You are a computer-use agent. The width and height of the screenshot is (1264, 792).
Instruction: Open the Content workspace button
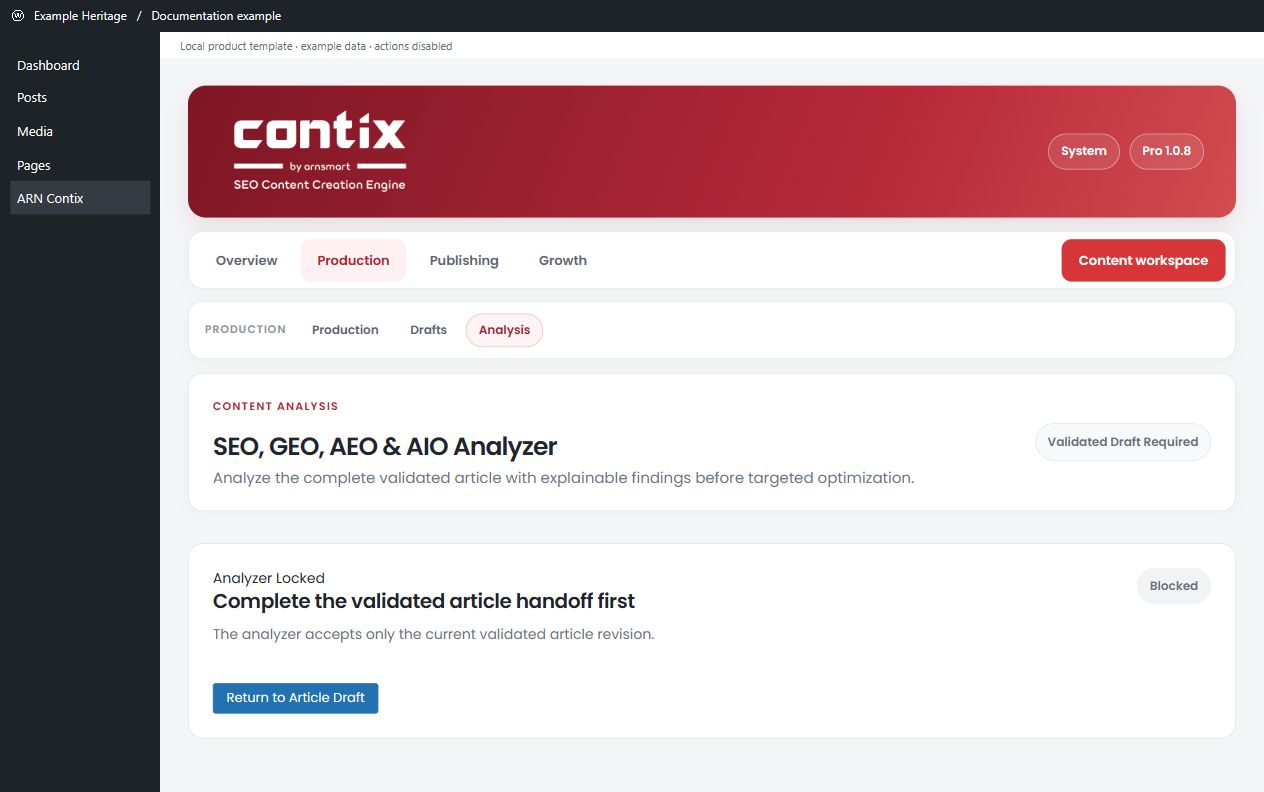tap(1143, 261)
